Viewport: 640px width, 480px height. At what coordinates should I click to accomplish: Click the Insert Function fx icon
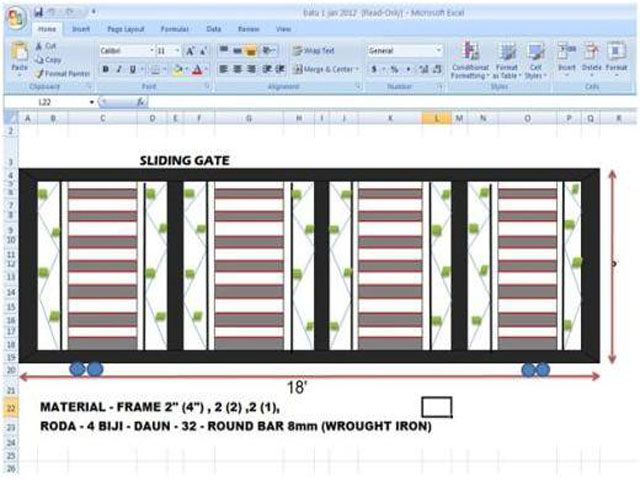[x=139, y=102]
